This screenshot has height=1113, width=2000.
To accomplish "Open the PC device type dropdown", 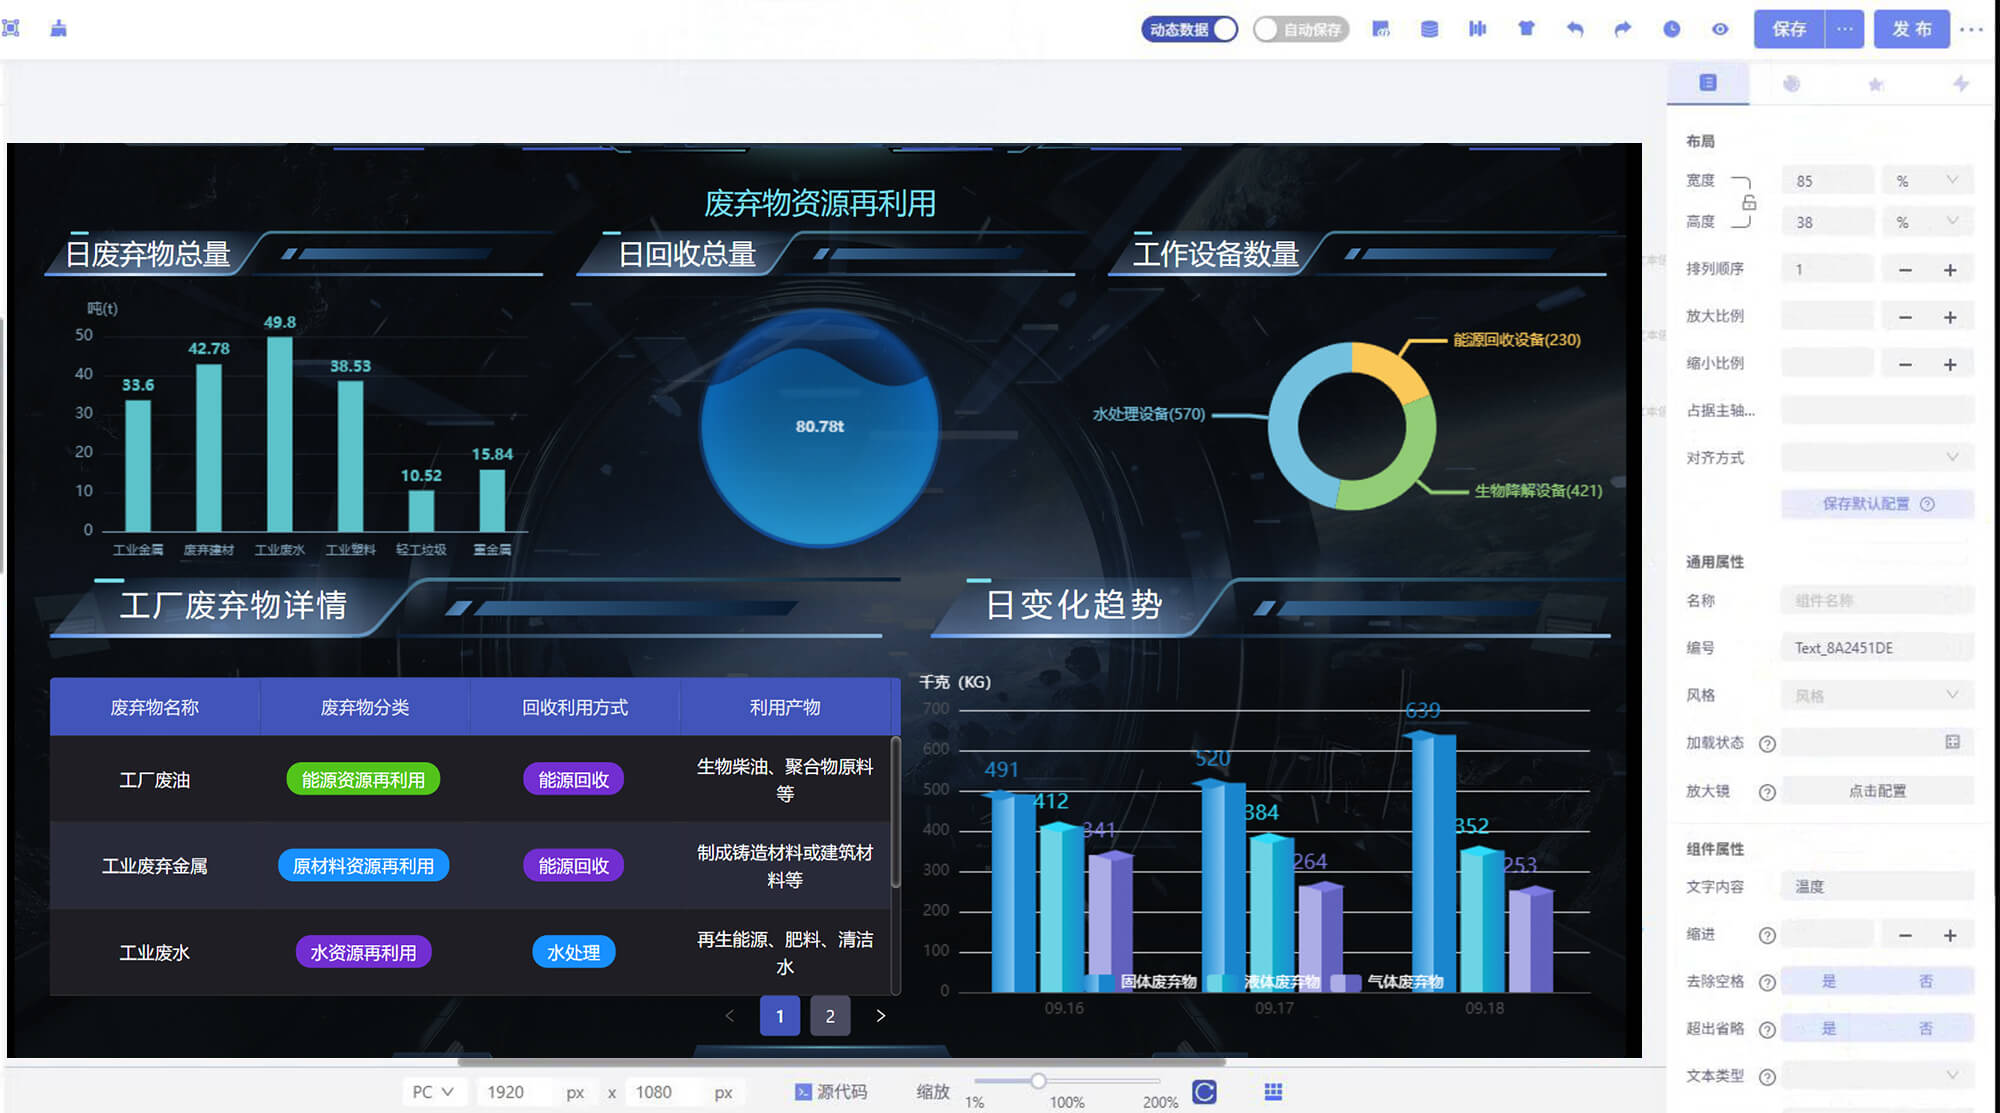I will 433,1091.
